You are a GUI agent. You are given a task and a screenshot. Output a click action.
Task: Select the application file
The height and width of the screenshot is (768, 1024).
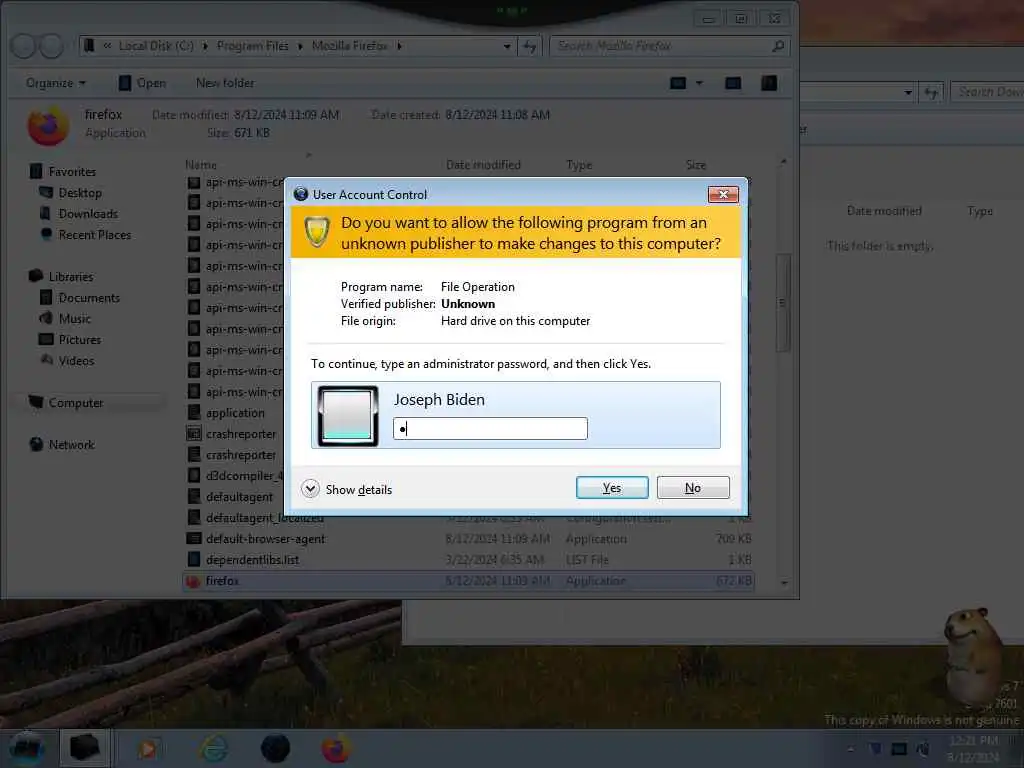tap(235, 413)
